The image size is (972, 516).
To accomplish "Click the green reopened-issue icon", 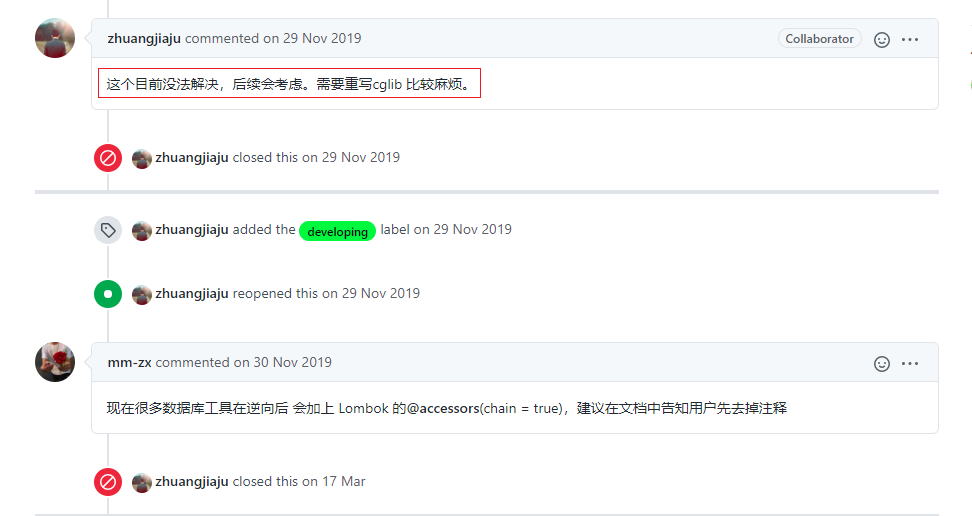I will click(x=108, y=294).
